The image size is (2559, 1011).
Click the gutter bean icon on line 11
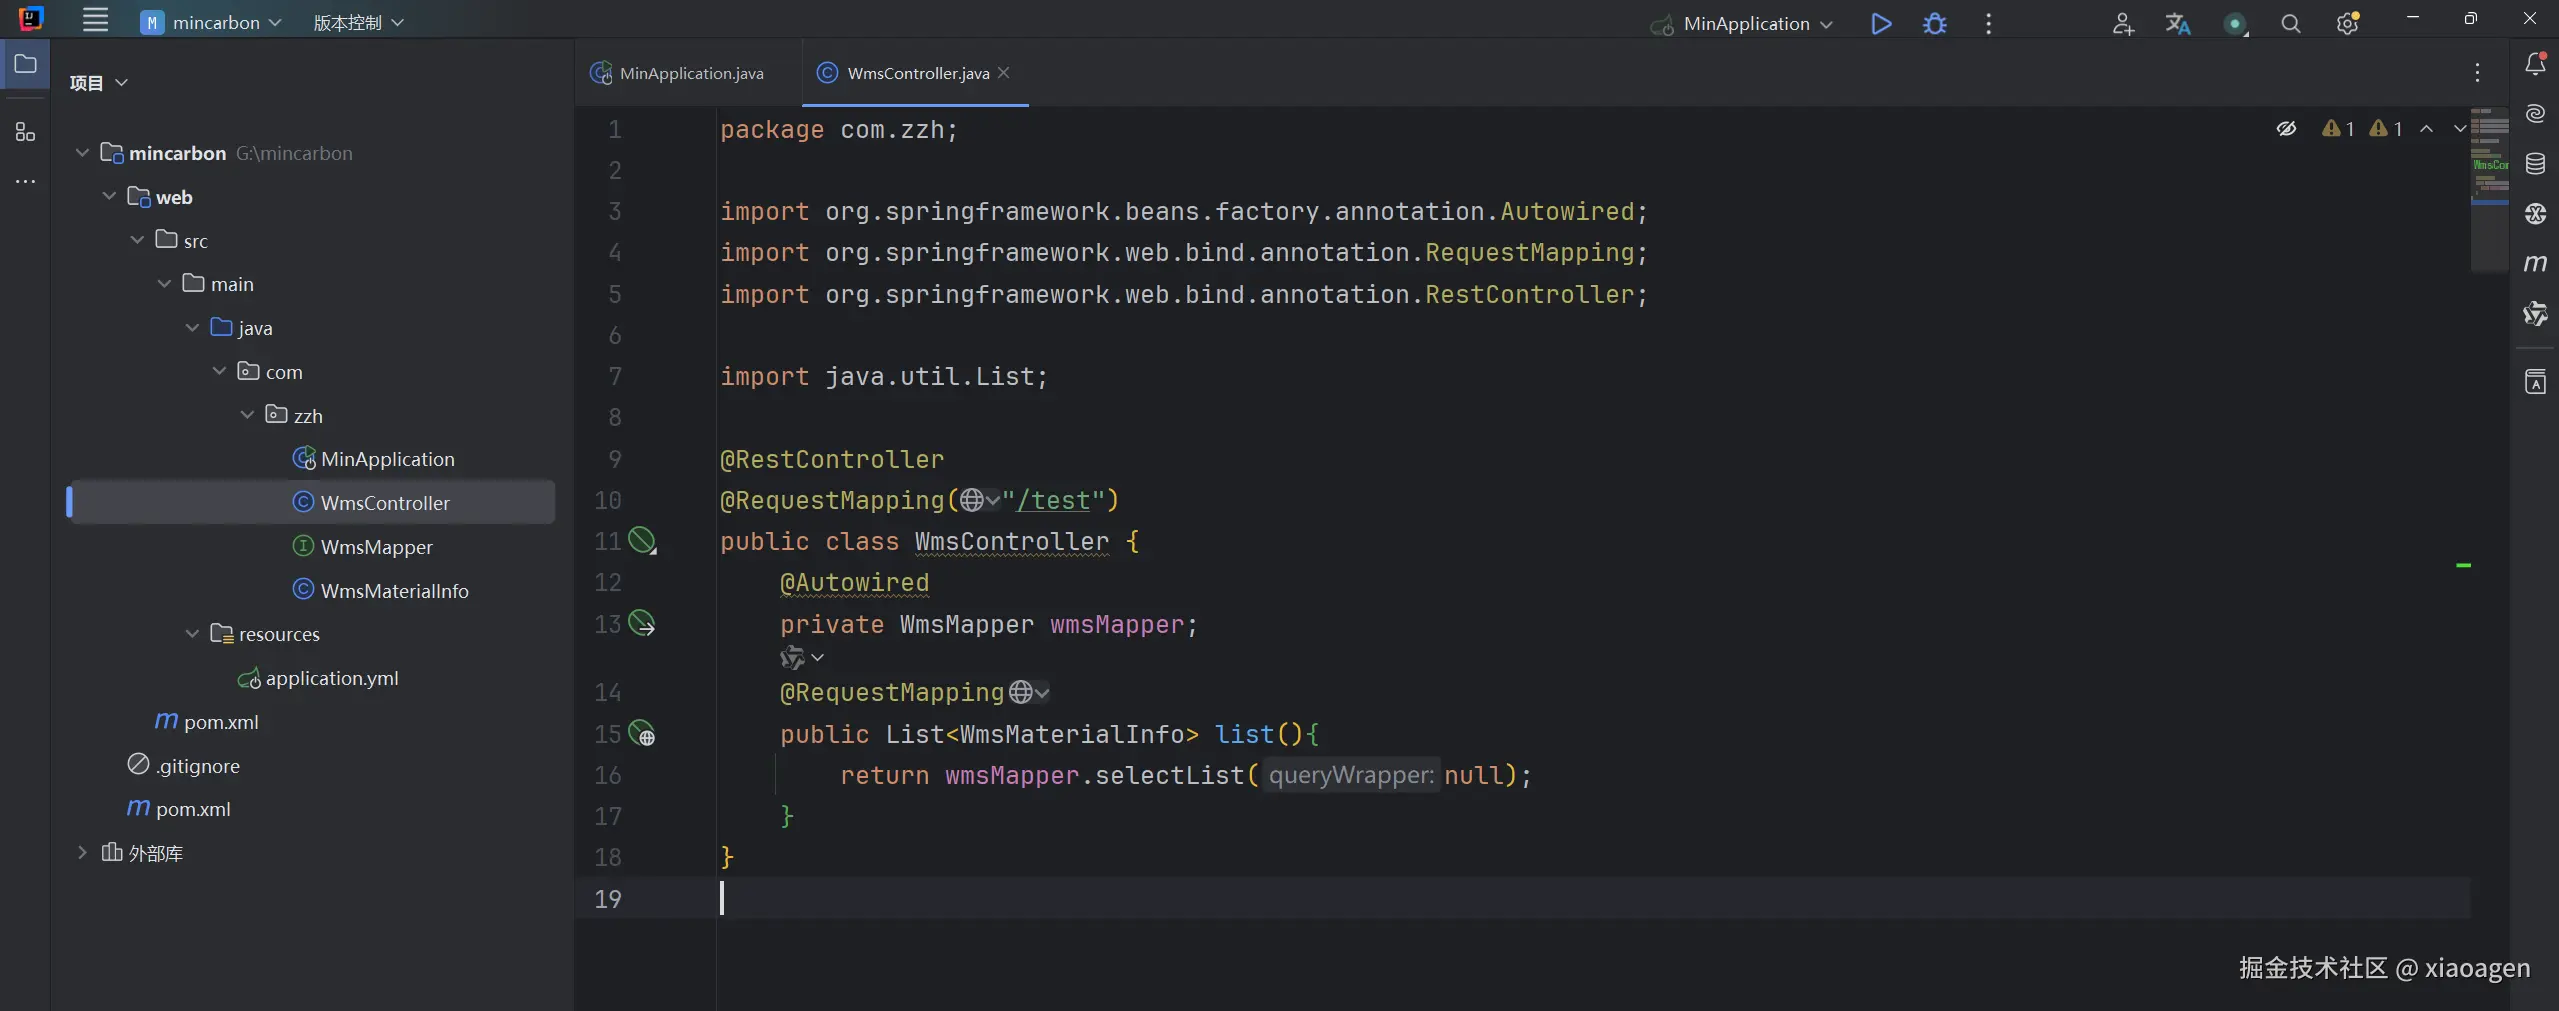click(x=642, y=541)
